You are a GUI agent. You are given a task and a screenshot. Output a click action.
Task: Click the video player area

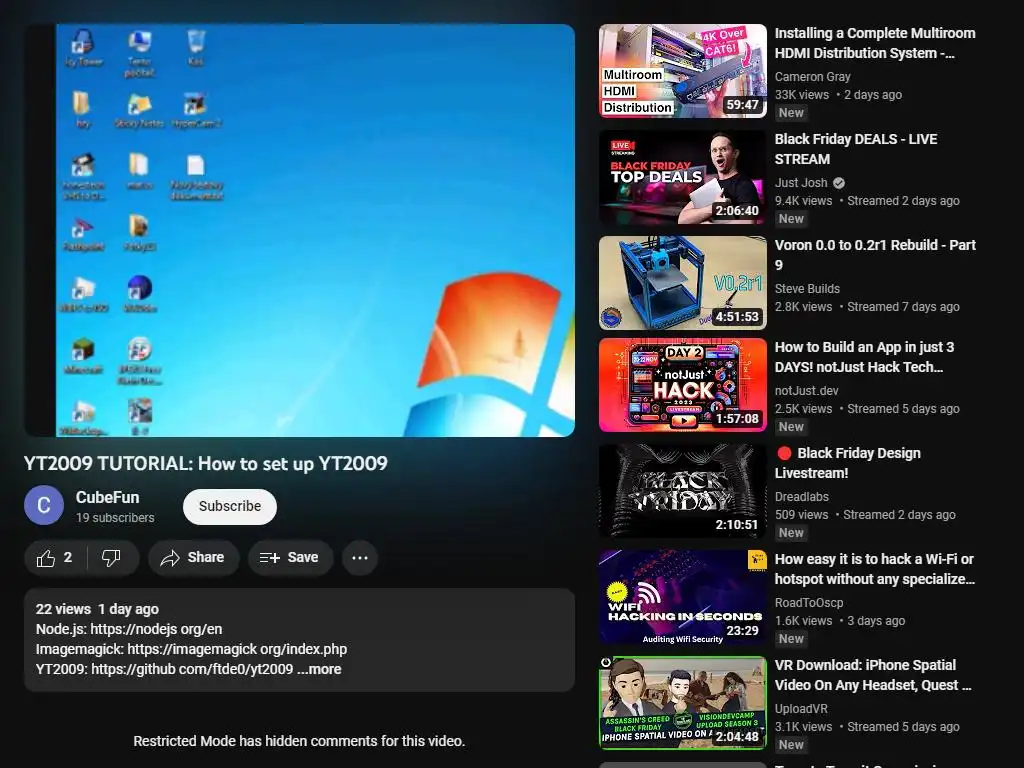click(299, 231)
